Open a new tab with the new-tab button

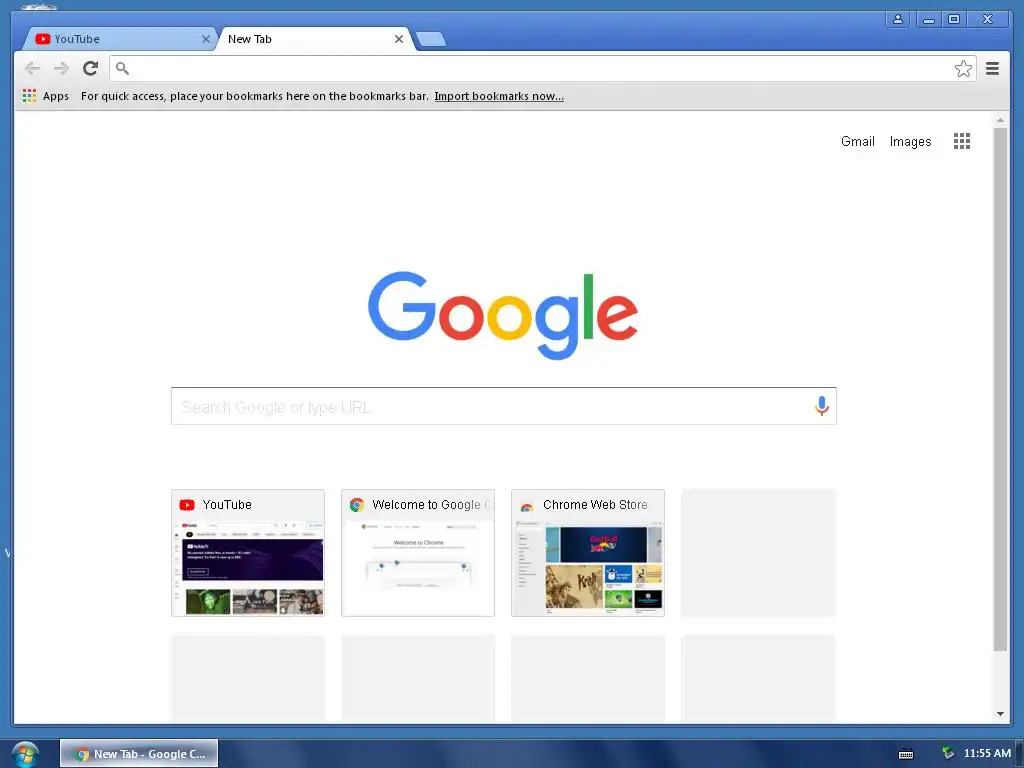[x=431, y=39]
